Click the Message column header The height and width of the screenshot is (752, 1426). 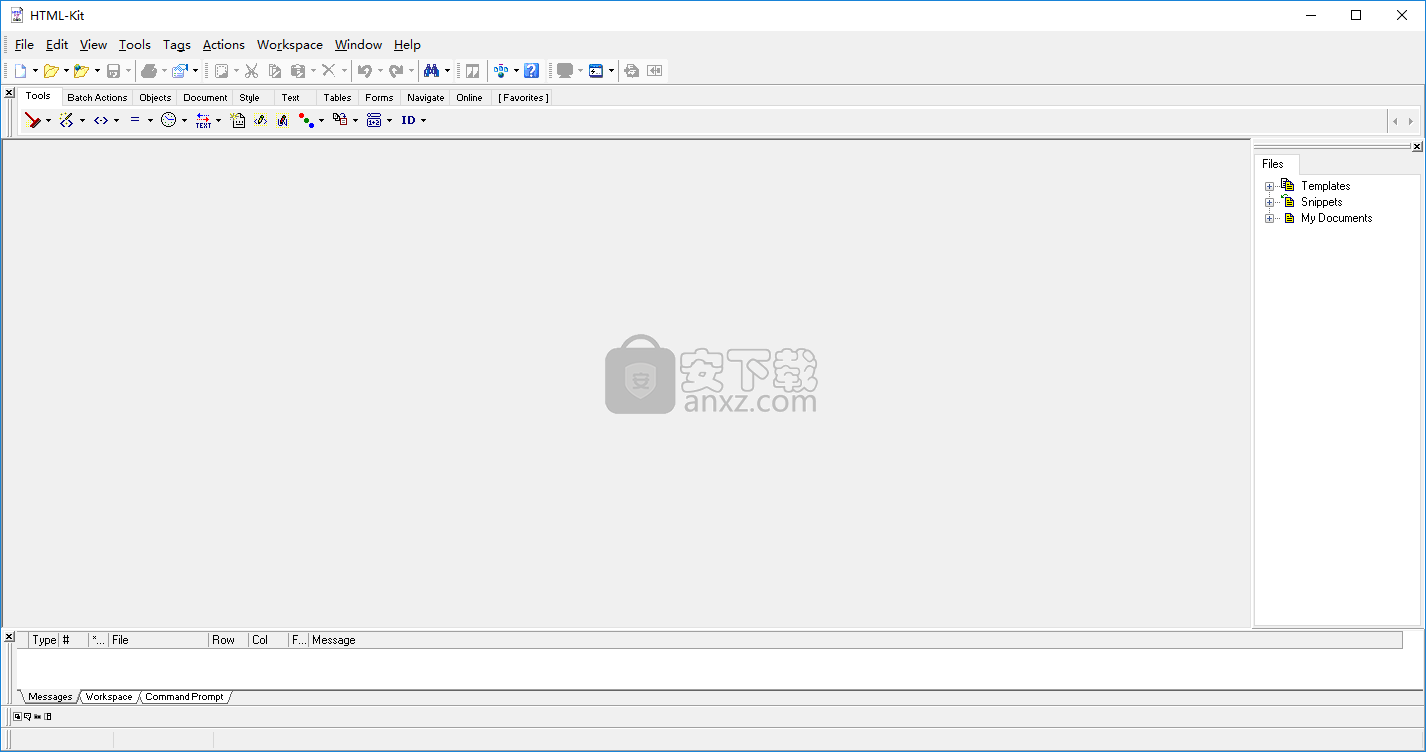(x=855, y=640)
